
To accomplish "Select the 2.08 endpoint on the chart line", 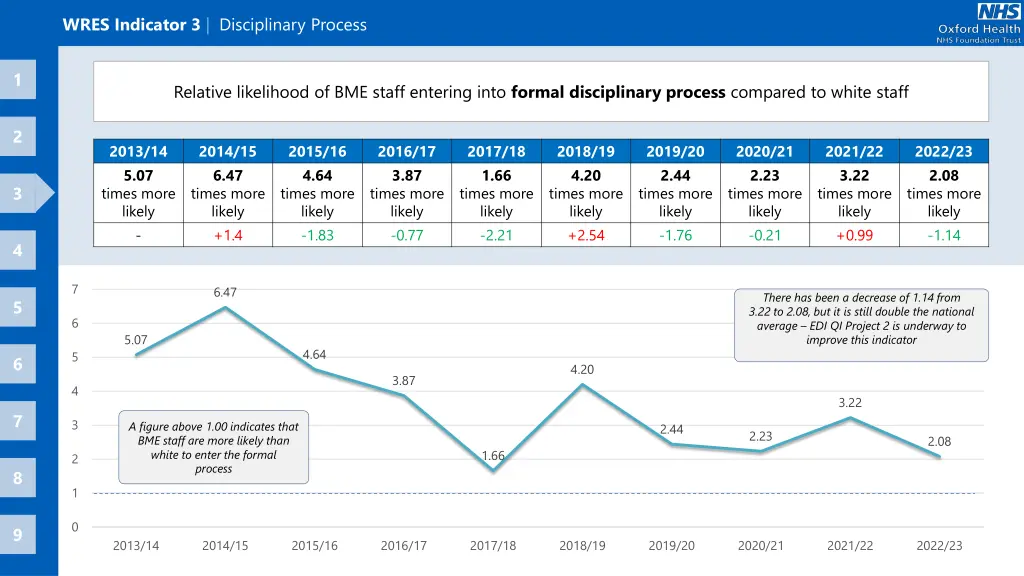I will coord(938,456).
